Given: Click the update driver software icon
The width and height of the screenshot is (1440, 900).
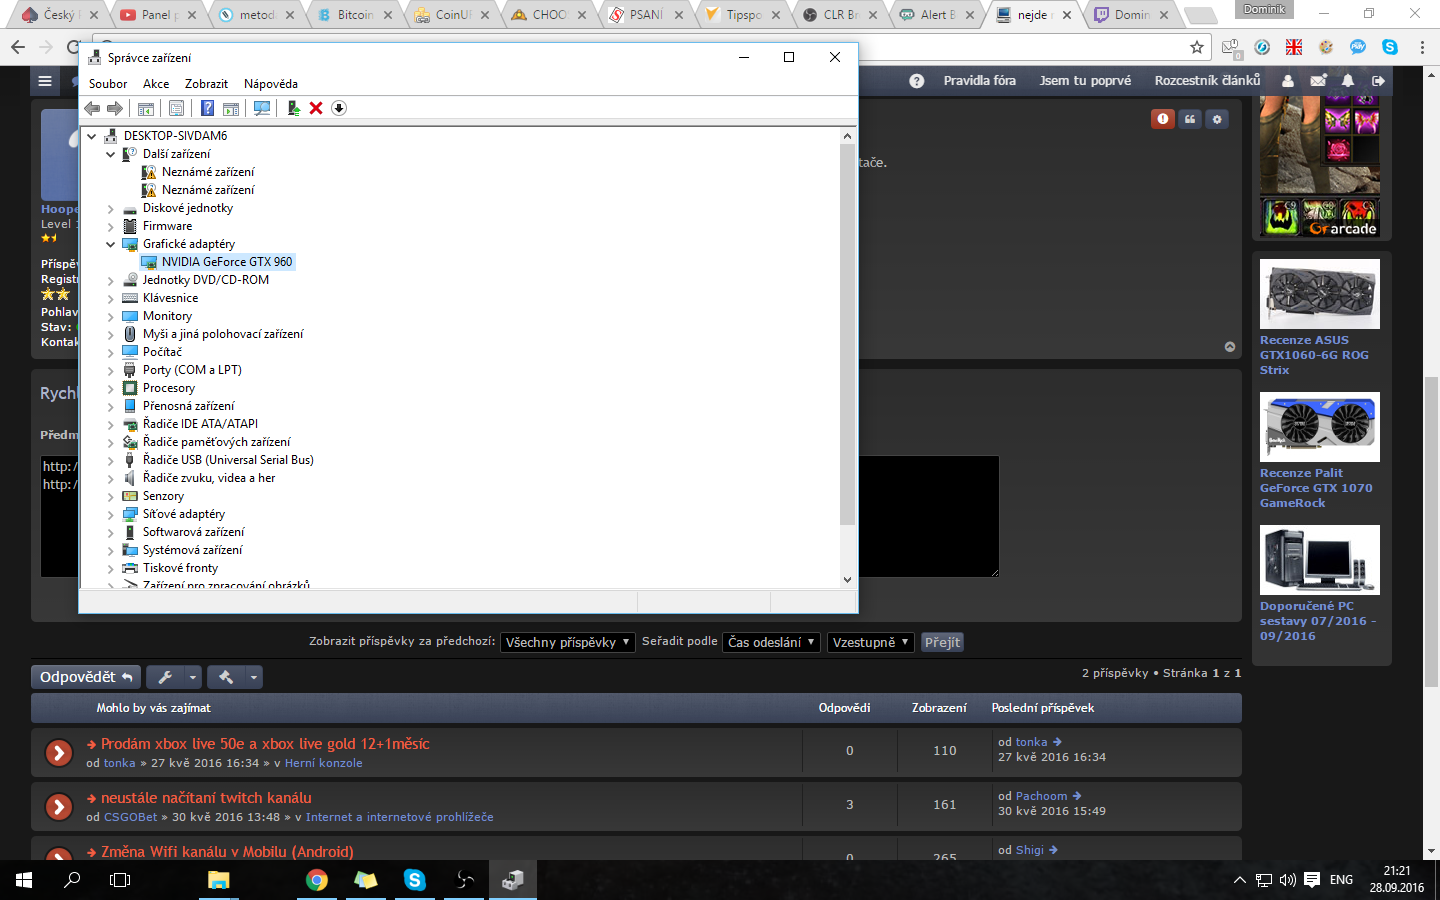Looking at the screenshot, I should pos(293,108).
